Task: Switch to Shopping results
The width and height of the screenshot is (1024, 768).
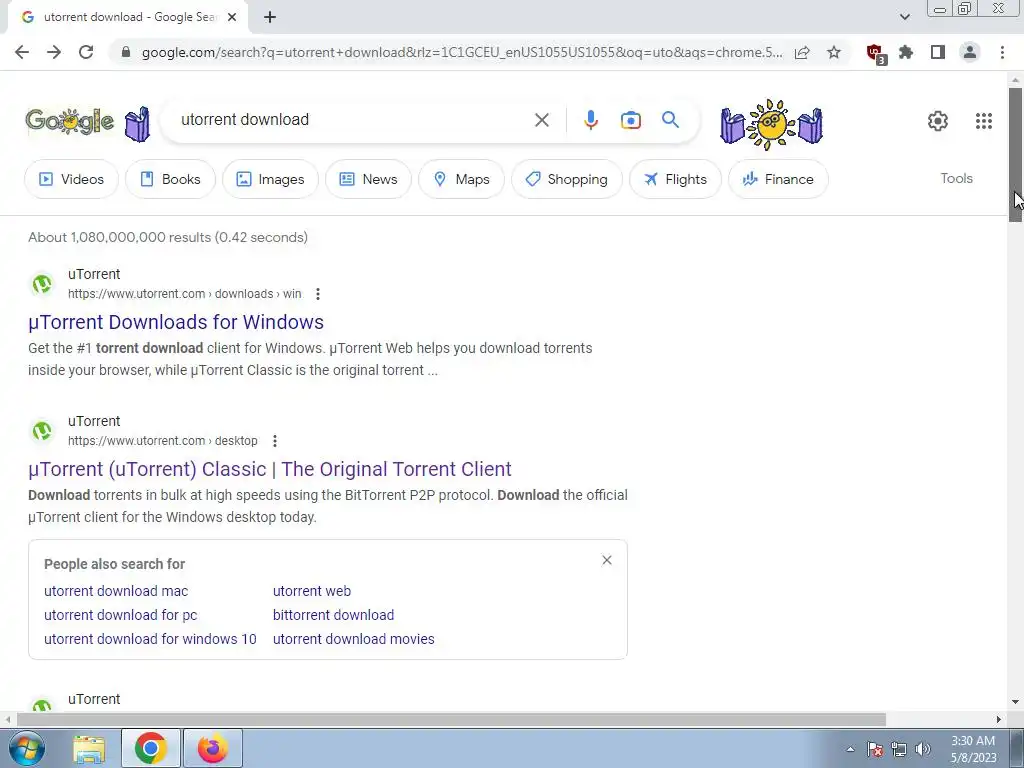Action: [x=566, y=179]
